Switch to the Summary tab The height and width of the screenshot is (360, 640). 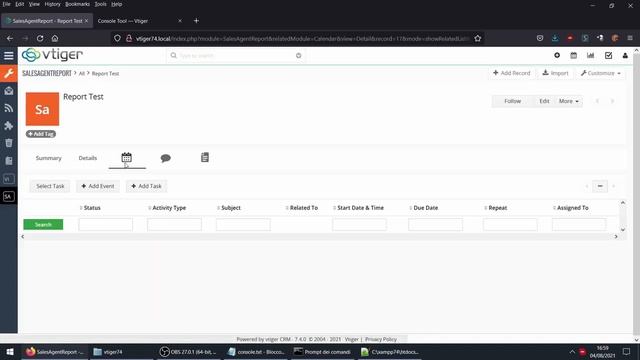click(x=49, y=158)
